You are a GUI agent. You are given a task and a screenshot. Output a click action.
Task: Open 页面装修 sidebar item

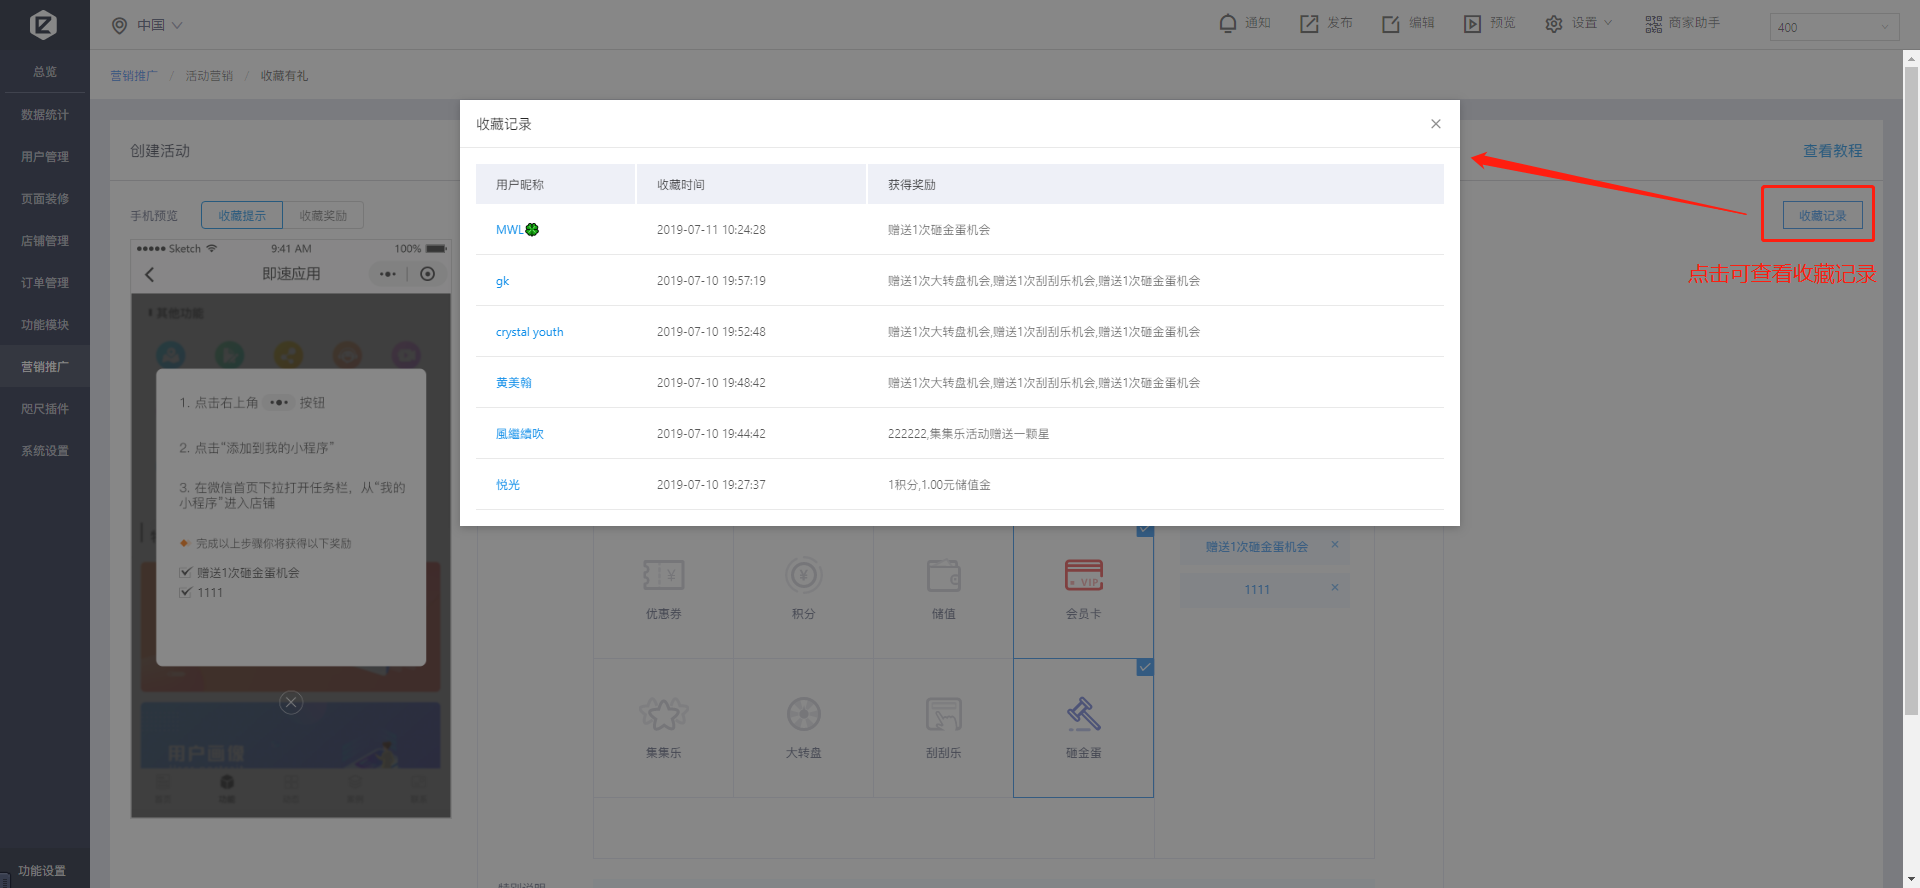45,199
